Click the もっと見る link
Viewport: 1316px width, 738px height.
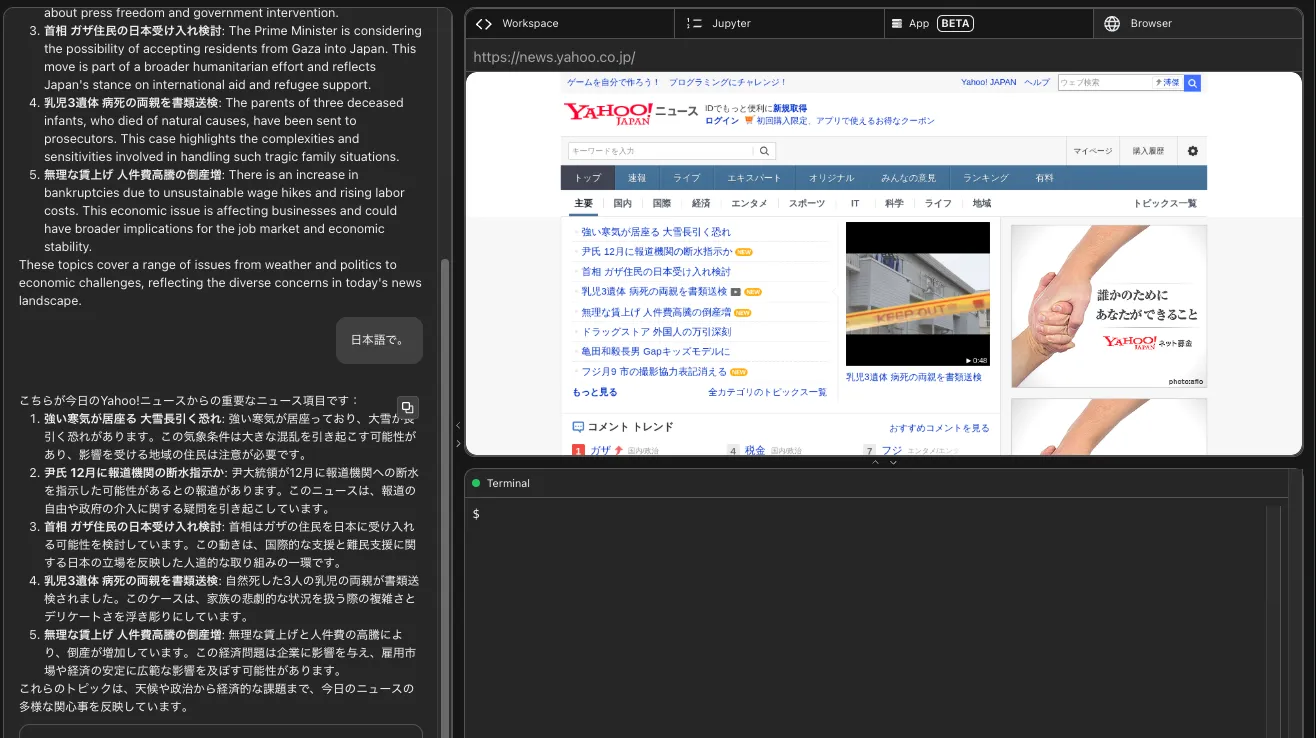[x=594, y=392]
